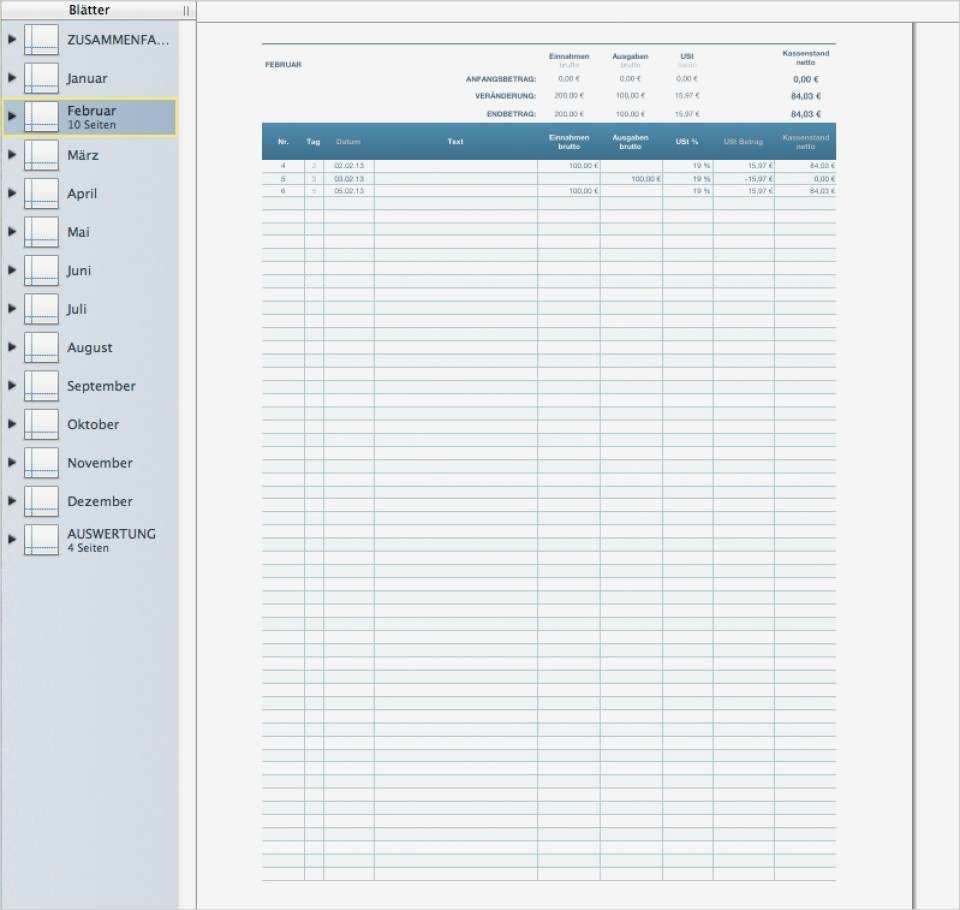Expand the Februar sheet disclosure triangle
The image size is (960, 910).
(x=12, y=115)
